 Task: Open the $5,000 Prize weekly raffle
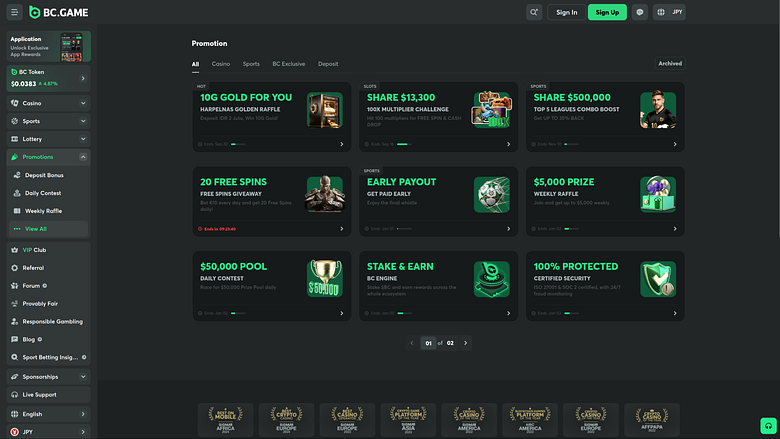click(x=605, y=201)
